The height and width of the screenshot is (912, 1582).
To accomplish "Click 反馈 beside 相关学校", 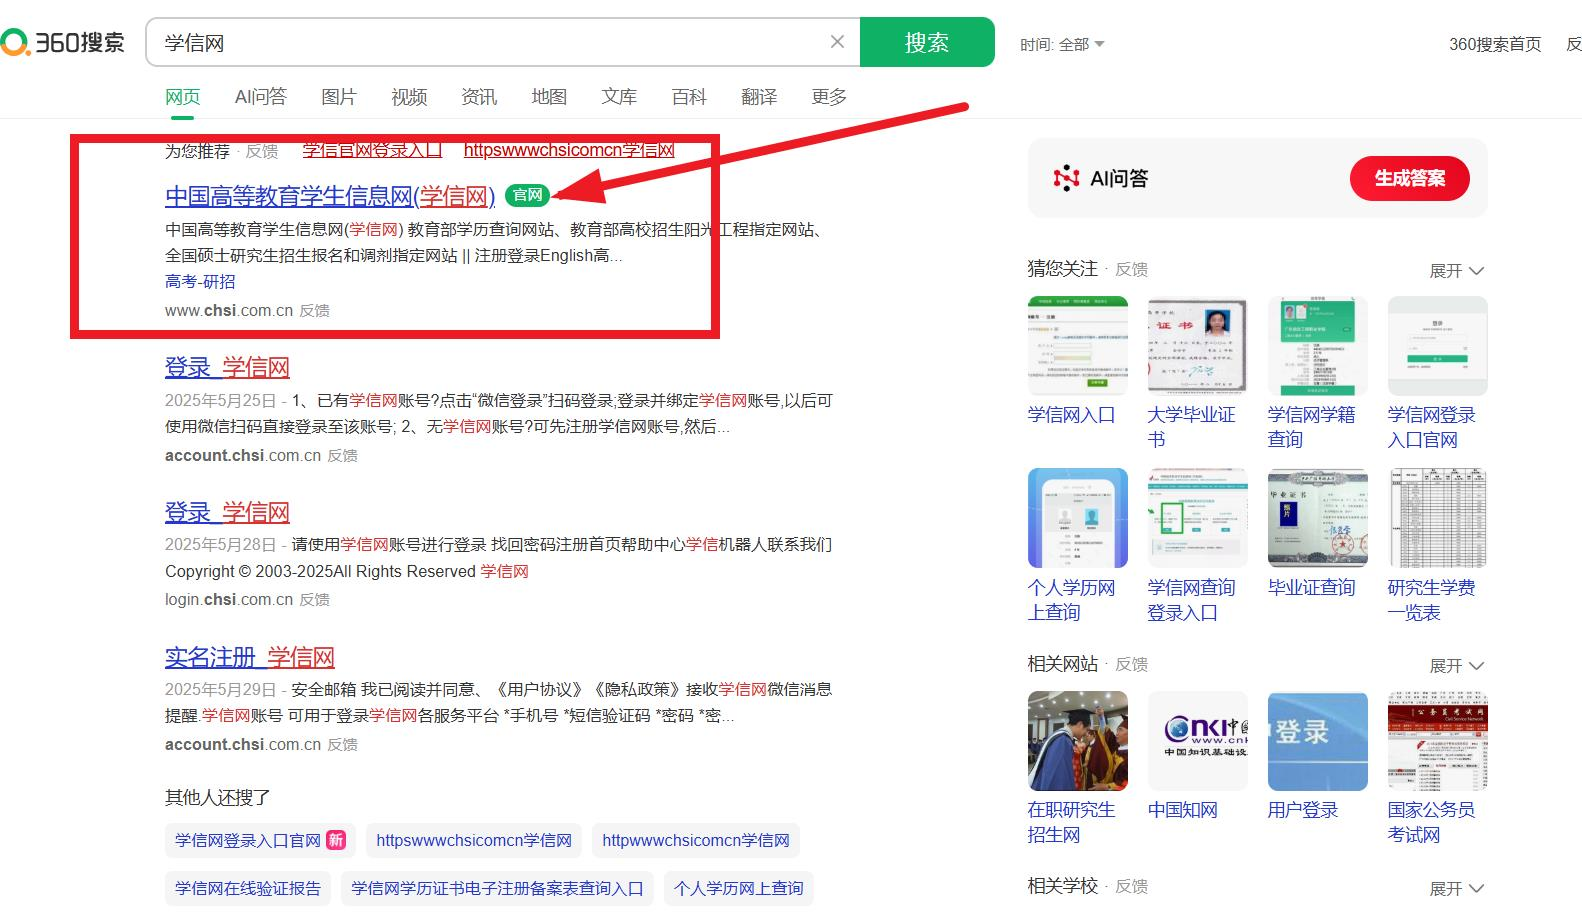I will click(1131, 887).
